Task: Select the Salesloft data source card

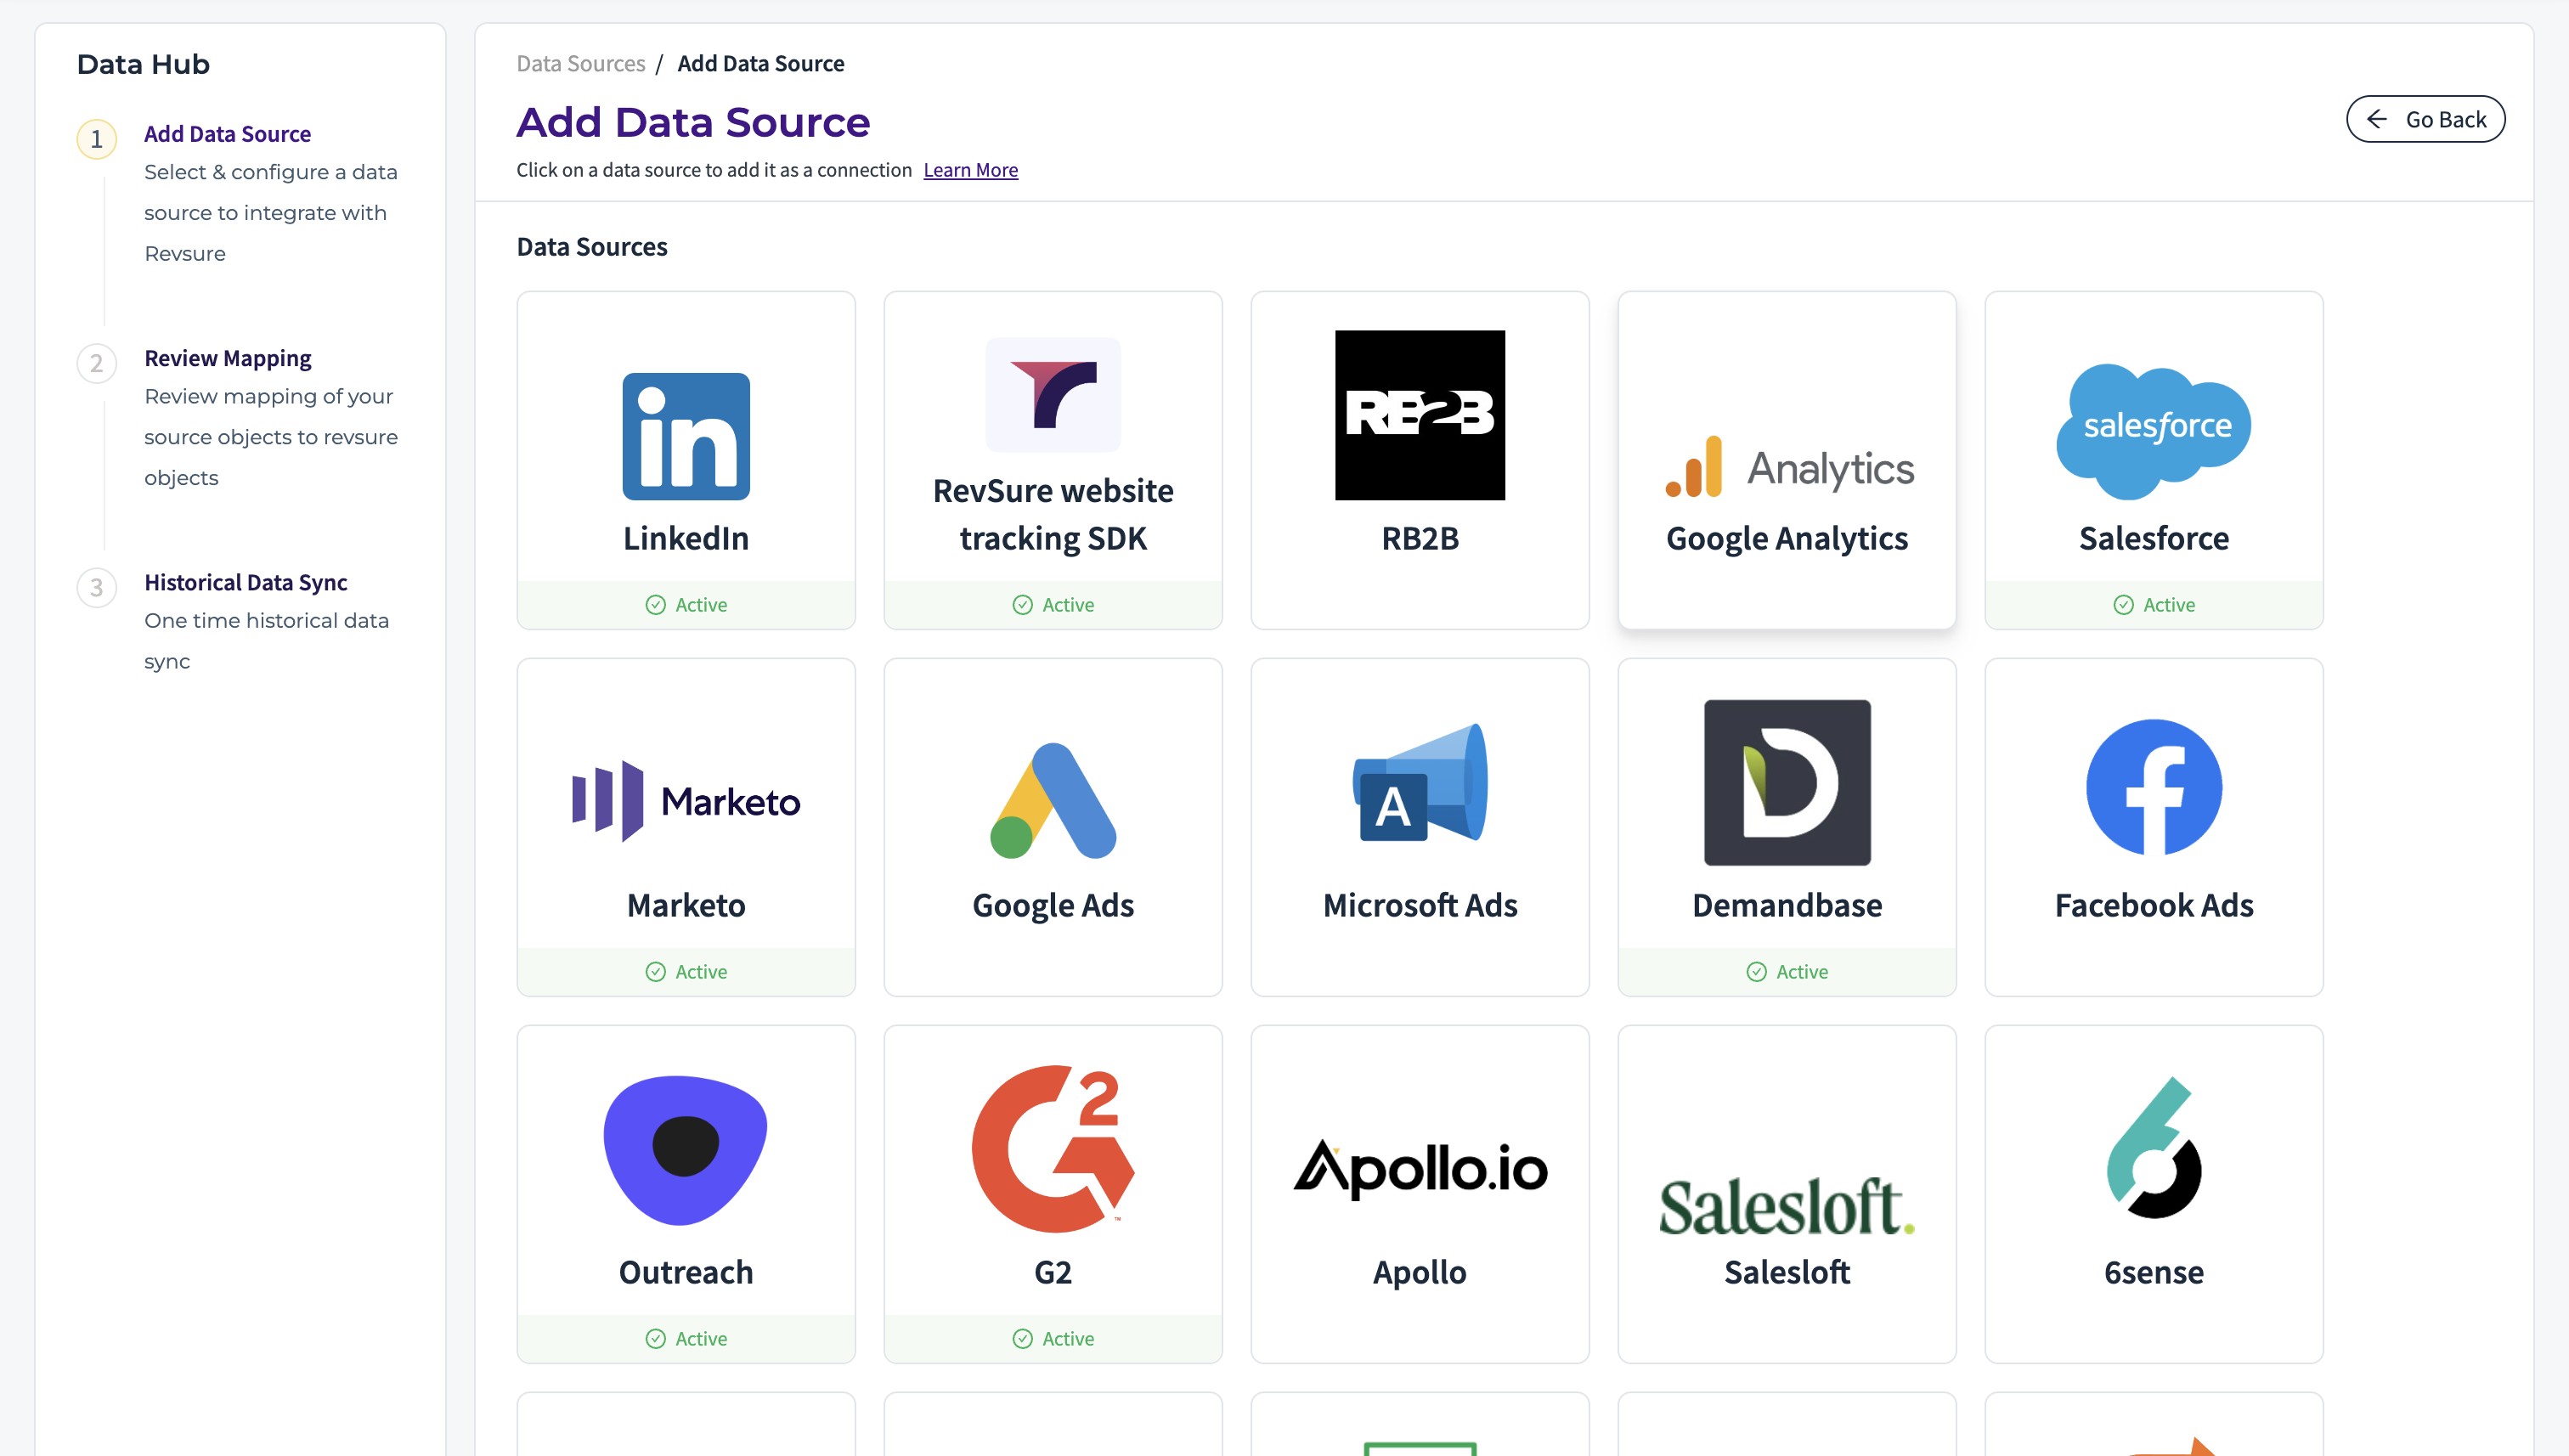Action: (x=1786, y=1192)
